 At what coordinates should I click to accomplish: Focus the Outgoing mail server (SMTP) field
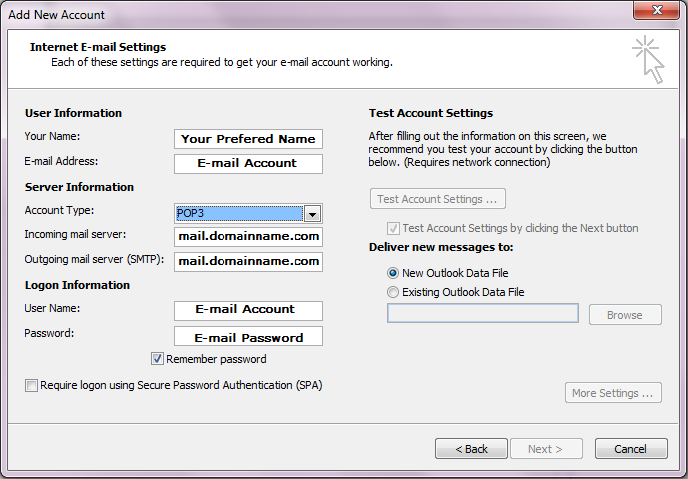pos(248,261)
